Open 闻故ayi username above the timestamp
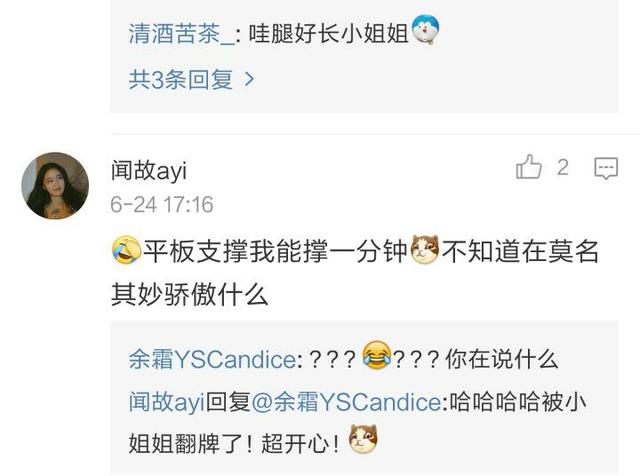 (149, 170)
